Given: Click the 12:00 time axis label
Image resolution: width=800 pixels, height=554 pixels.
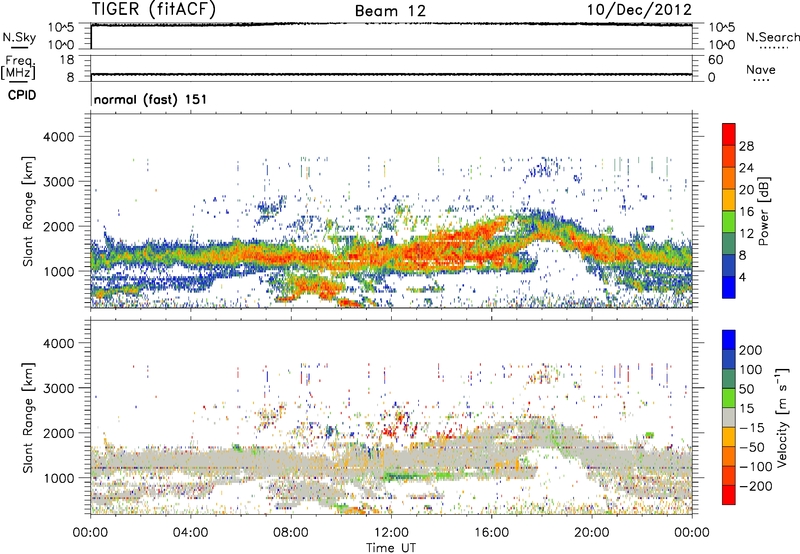Looking at the screenshot, I should coord(391,533).
